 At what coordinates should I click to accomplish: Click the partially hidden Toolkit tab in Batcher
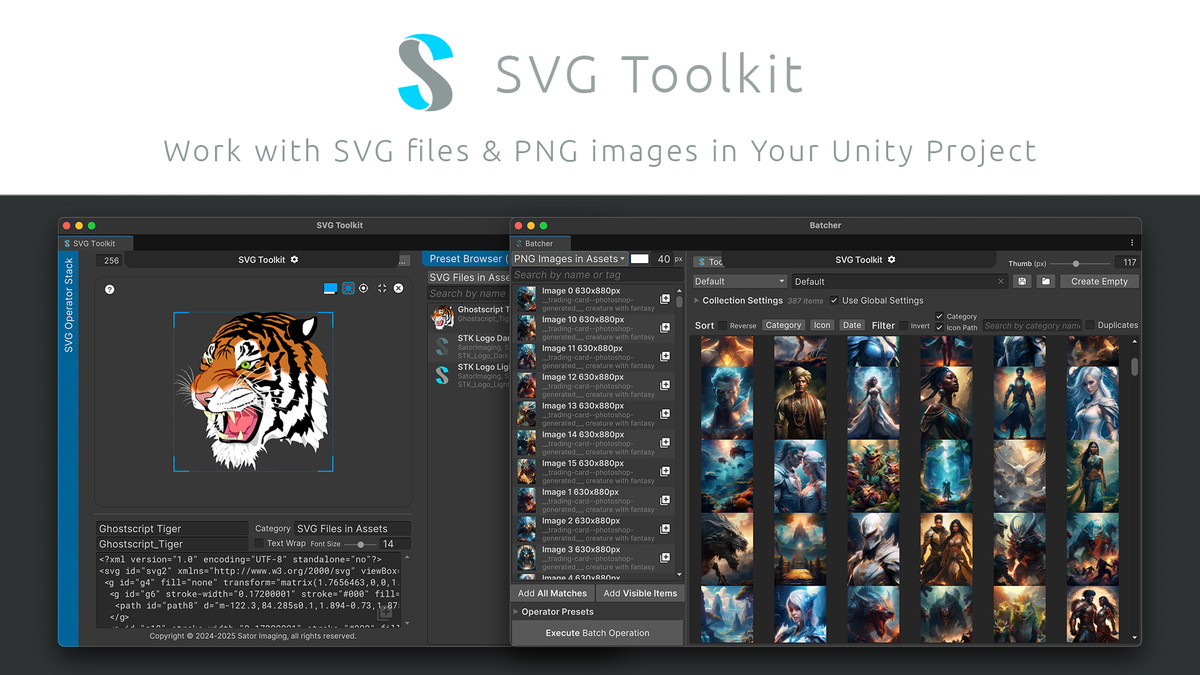point(709,261)
